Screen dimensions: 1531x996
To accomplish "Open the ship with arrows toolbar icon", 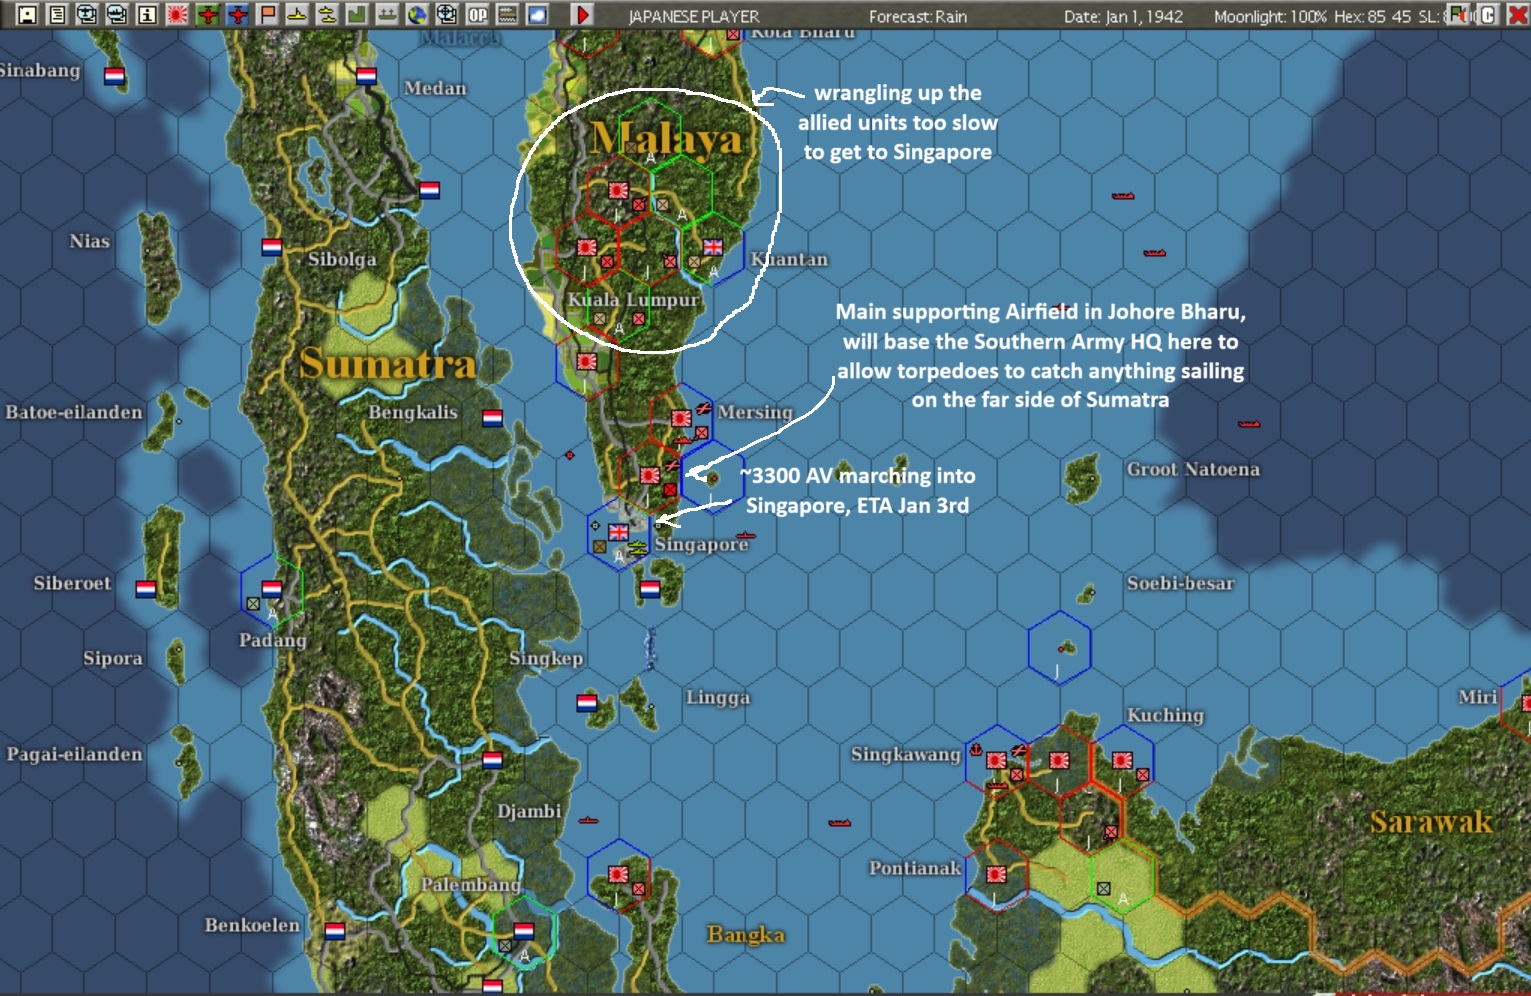I will (x=387, y=14).
